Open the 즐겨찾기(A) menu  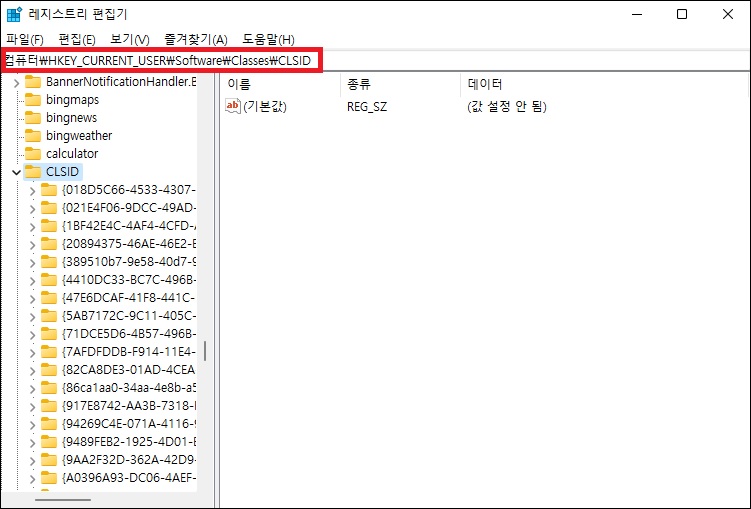(195, 39)
